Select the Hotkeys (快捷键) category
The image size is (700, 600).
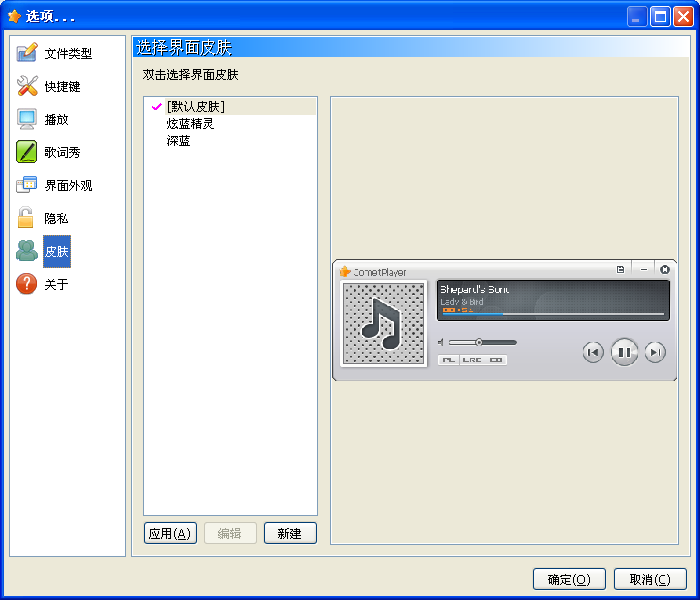61,87
